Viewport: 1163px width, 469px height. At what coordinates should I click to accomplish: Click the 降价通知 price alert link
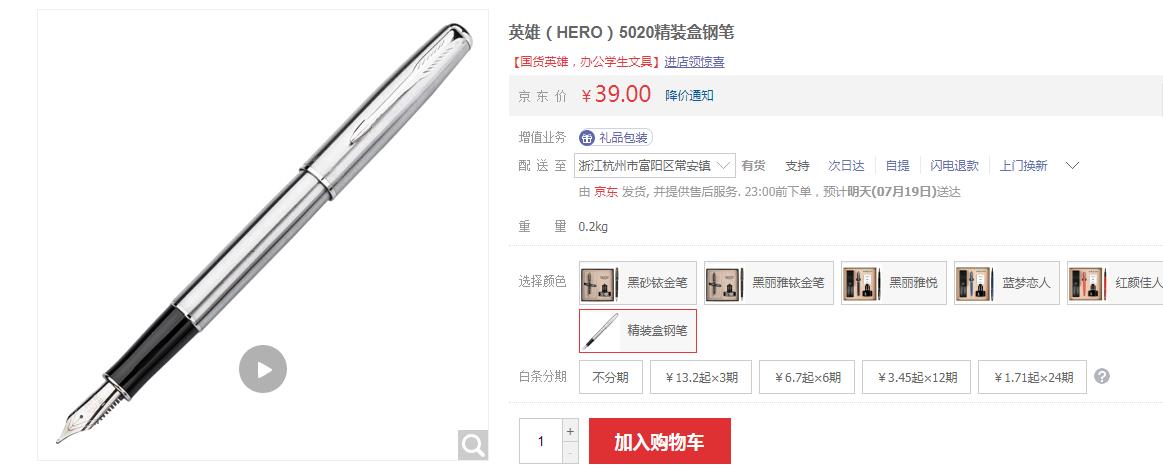pyautogui.click(x=689, y=96)
